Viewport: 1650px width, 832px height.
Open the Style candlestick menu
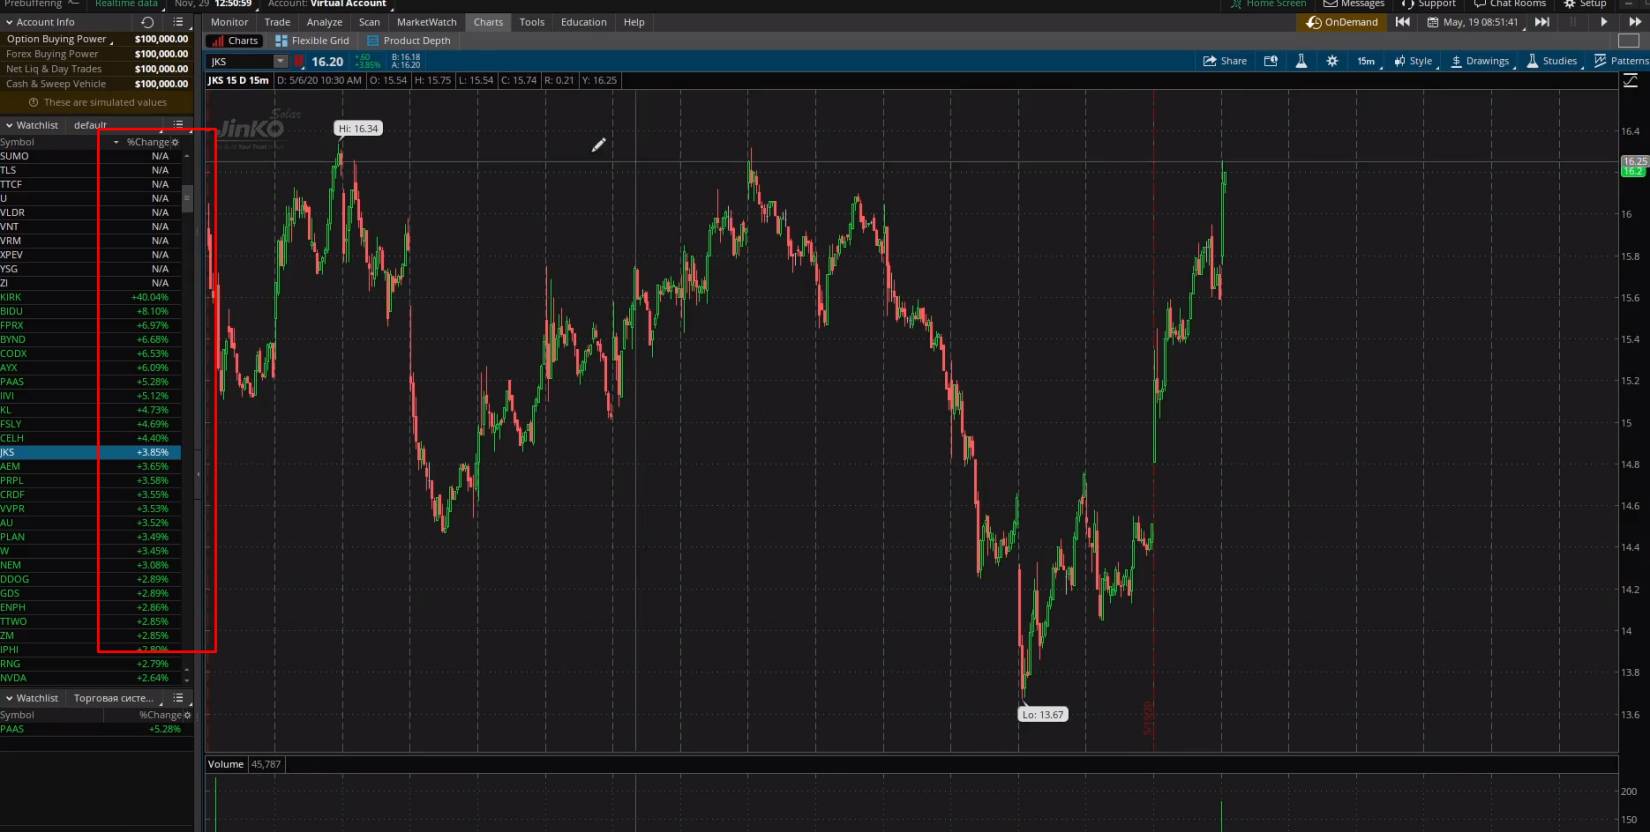pos(1413,61)
